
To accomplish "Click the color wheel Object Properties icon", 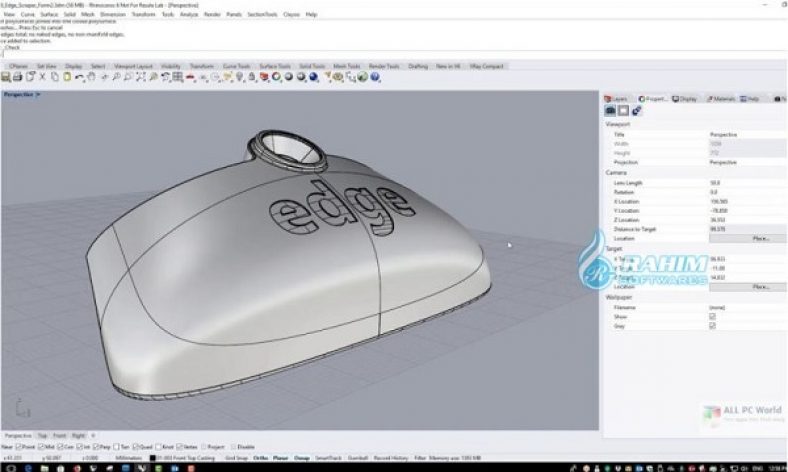I will (x=276, y=77).
